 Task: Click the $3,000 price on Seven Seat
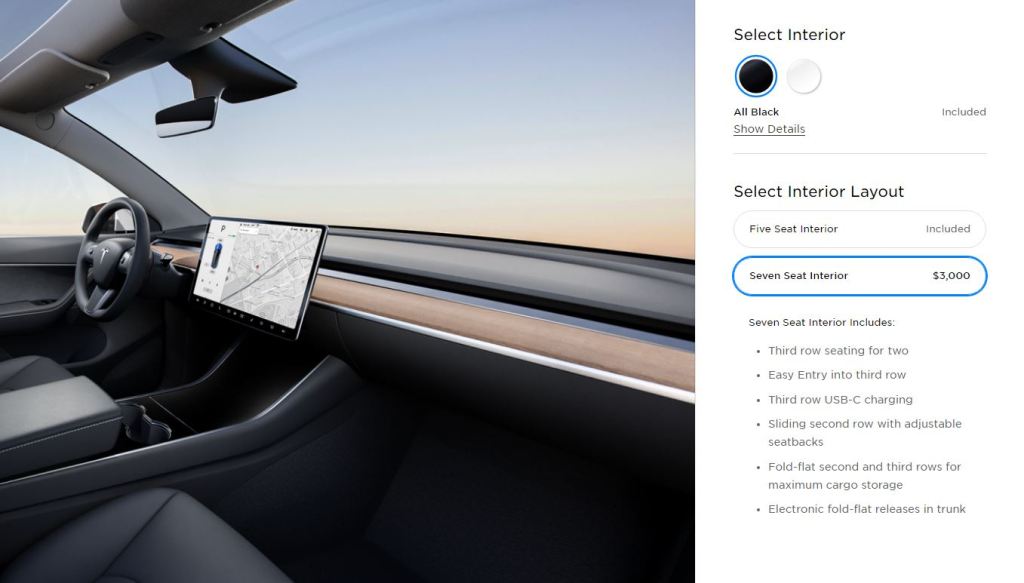click(951, 276)
